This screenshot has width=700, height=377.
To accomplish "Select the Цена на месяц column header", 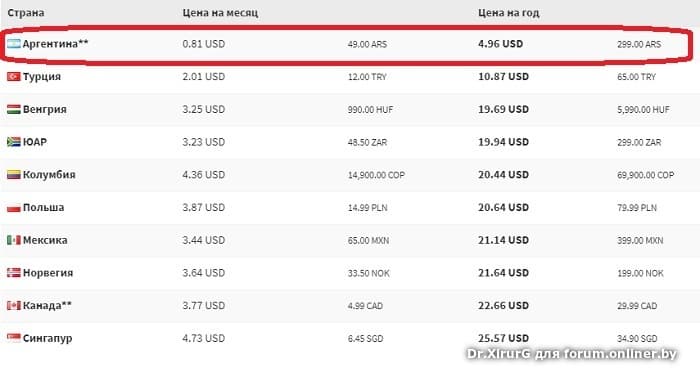I will [x=220, y=13].
